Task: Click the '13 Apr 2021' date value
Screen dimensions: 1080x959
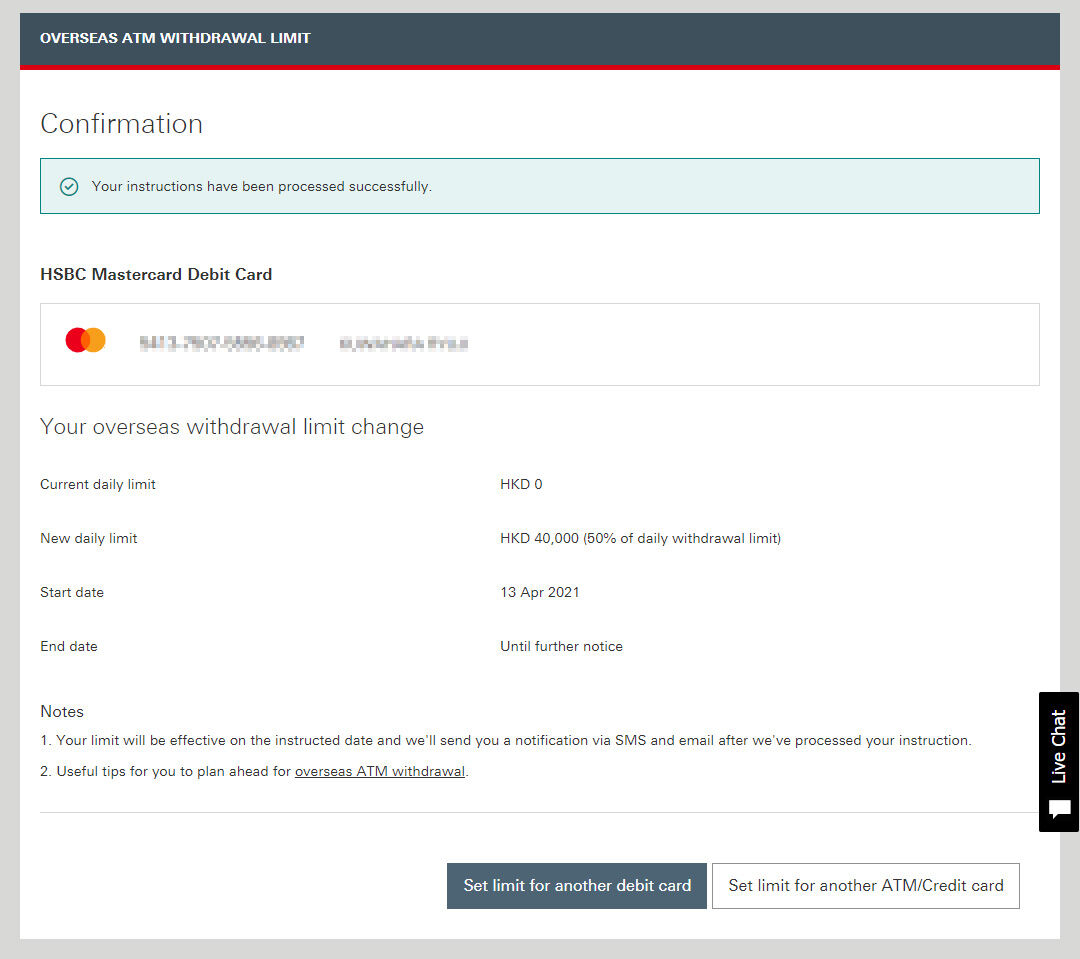Action: click(540, 592)
